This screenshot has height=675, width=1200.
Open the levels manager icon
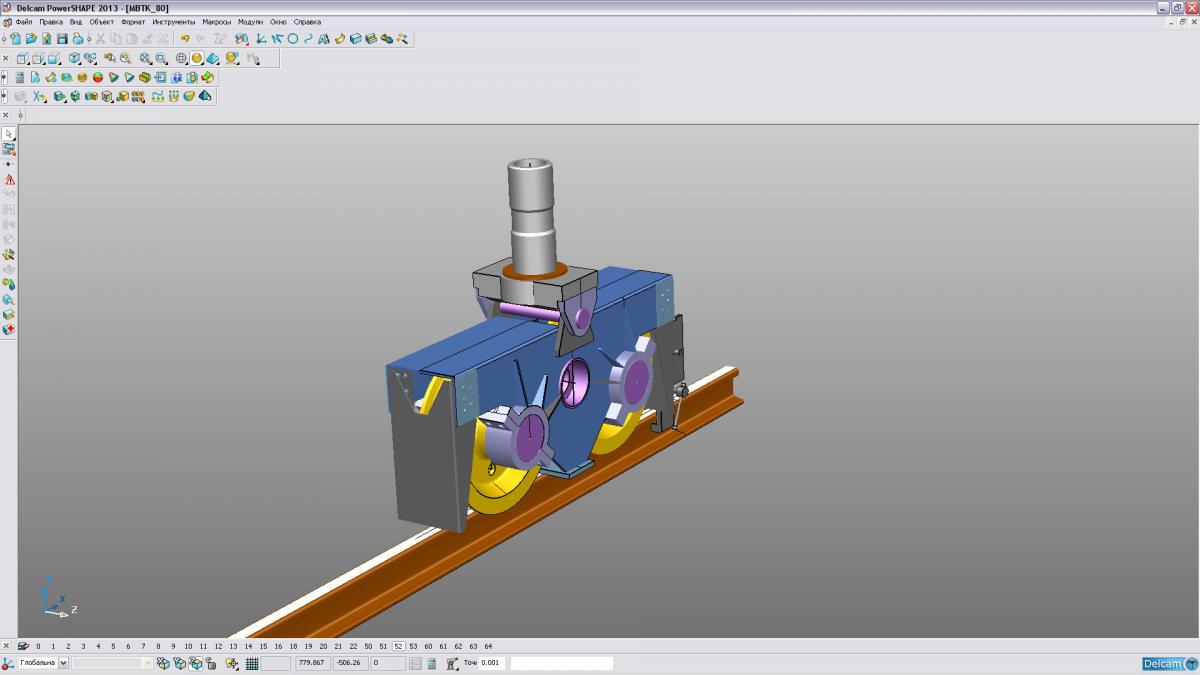click(23, 646)
